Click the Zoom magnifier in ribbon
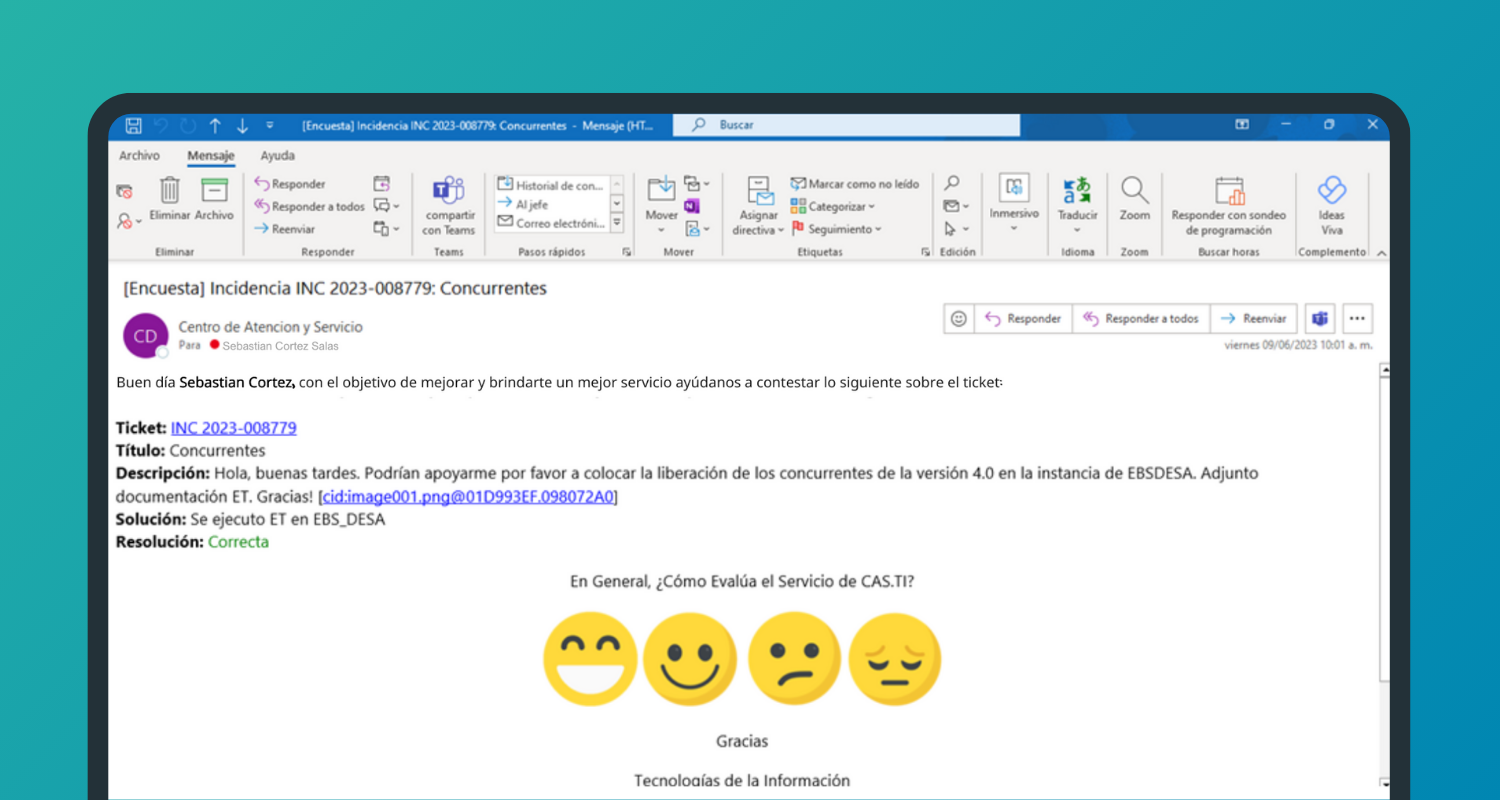This screenshot has width=1500, height=800. point(1134,199)
